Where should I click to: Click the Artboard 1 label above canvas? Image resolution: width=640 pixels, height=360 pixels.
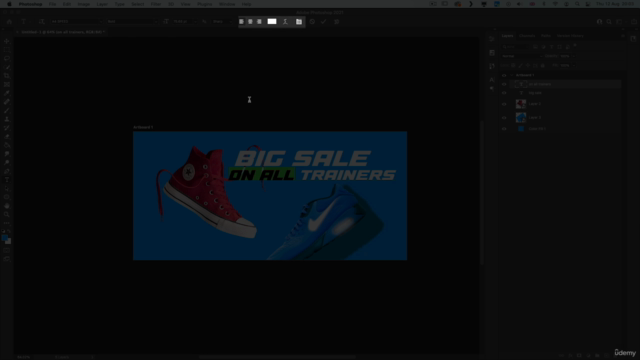click(143, 127)
